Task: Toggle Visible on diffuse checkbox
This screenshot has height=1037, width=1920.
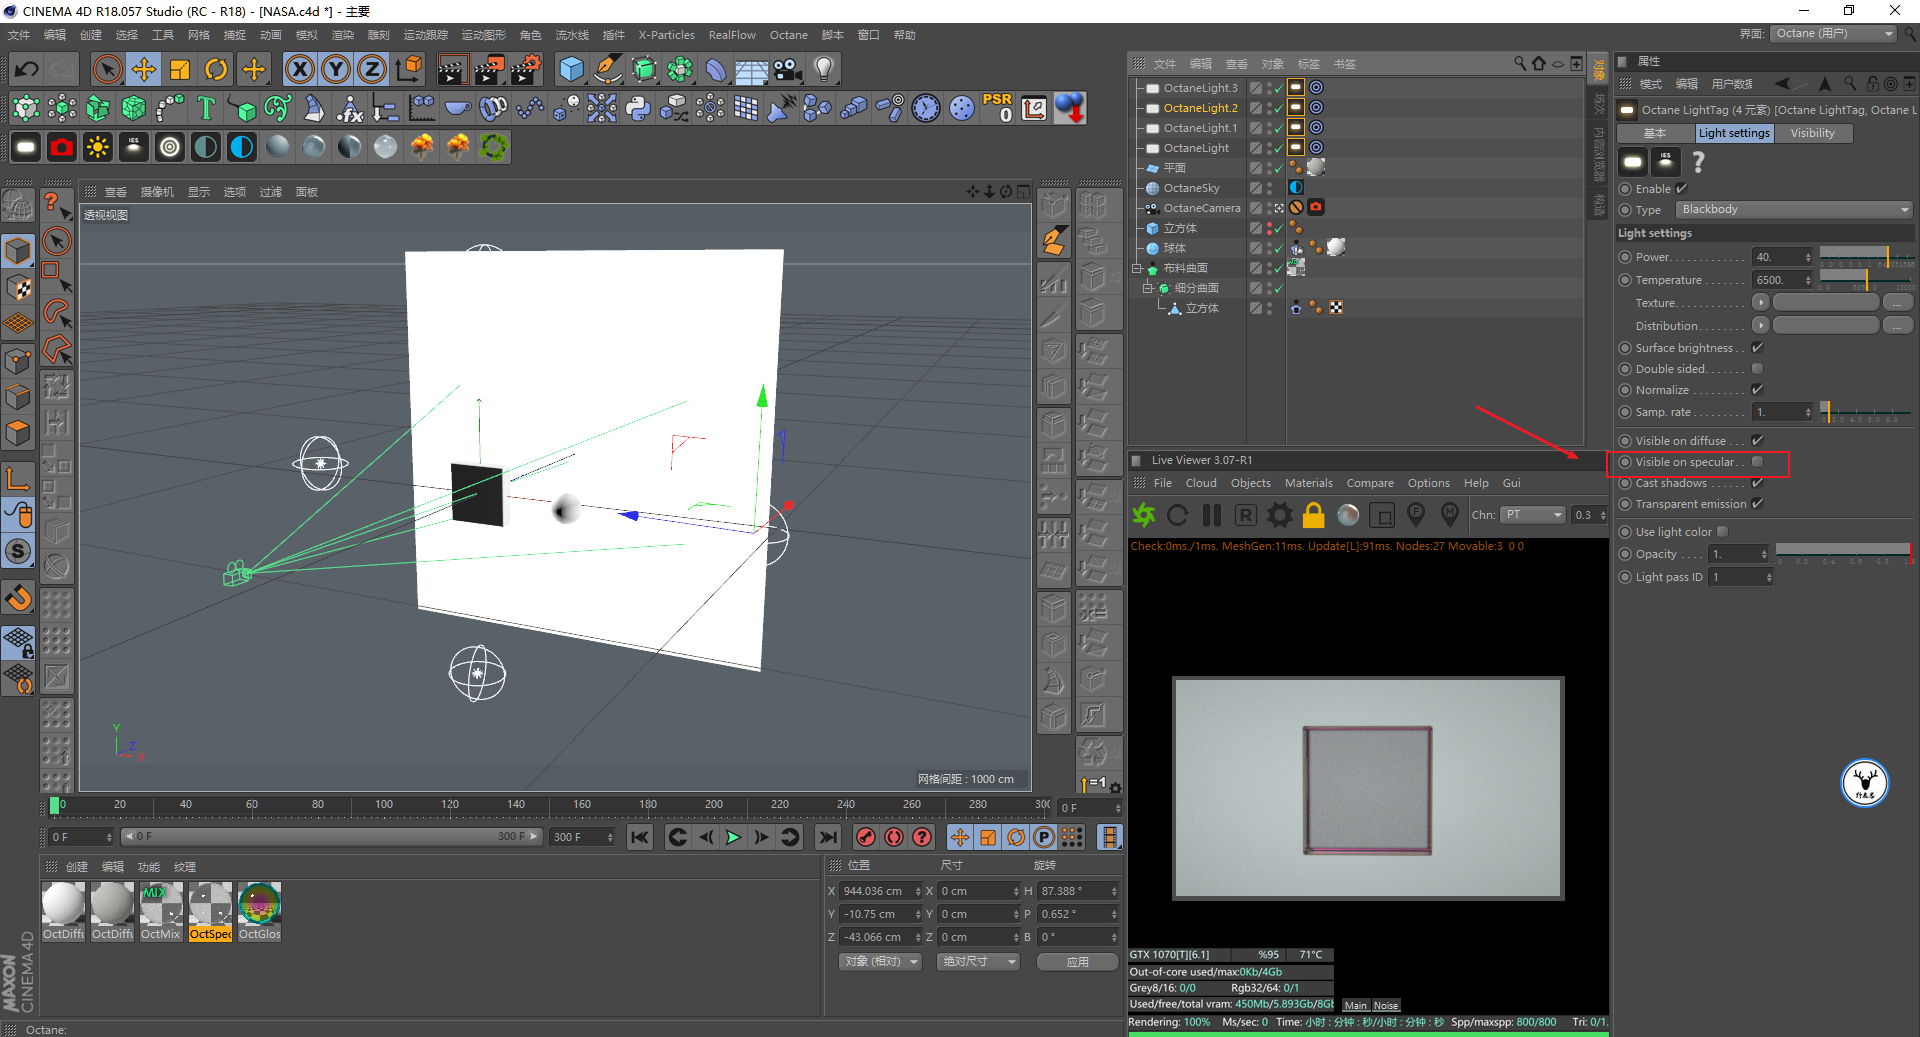Action: pos(1757,441)
